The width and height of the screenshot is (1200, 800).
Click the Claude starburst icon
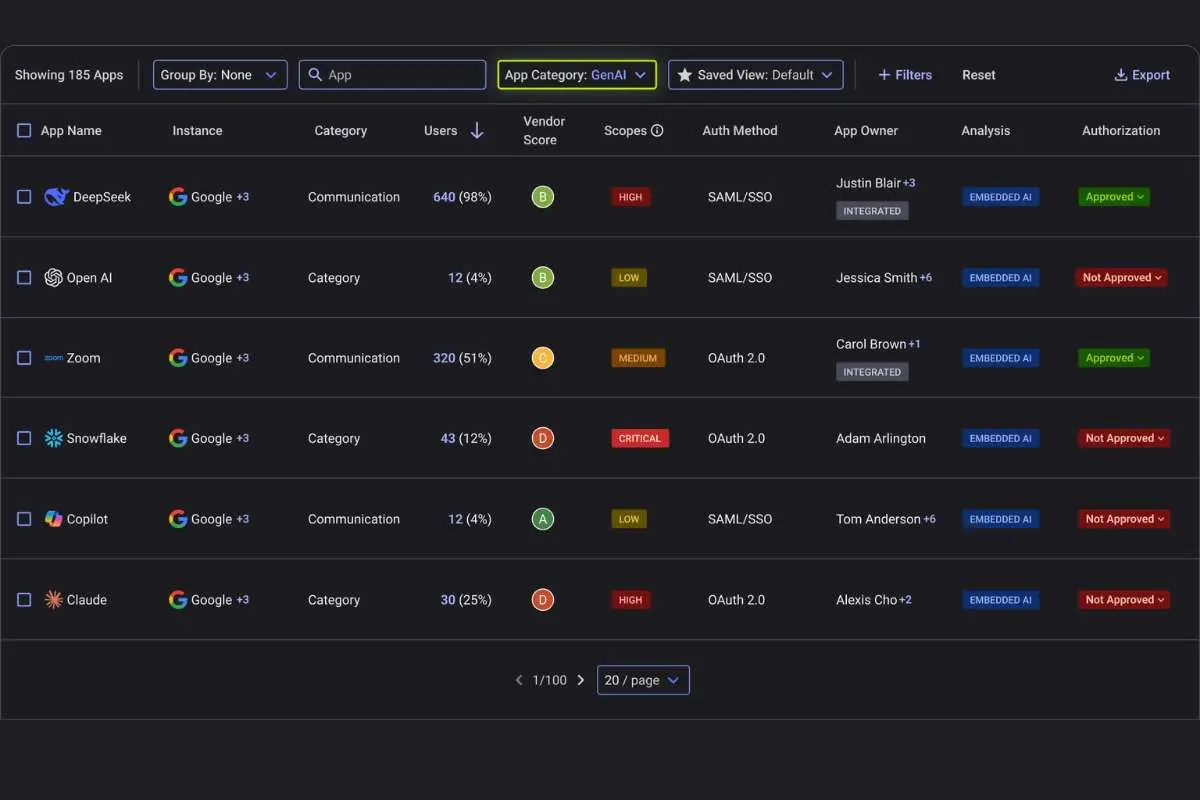coord(54,600)
